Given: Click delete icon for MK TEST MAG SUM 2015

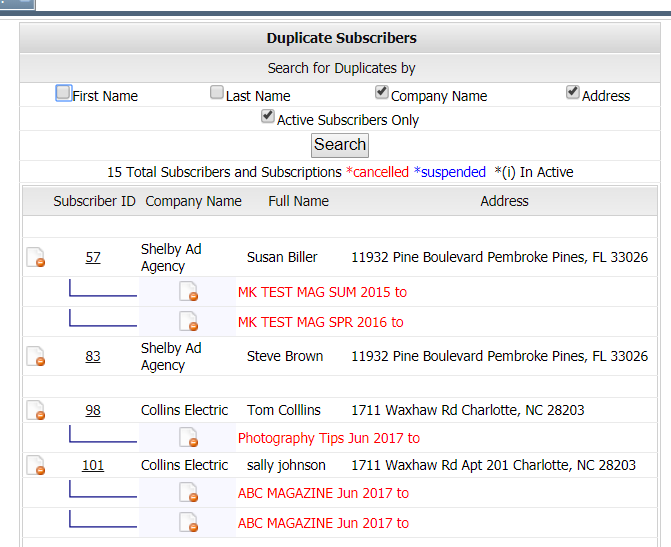Looking at the screenshot, I should [189, 291].
